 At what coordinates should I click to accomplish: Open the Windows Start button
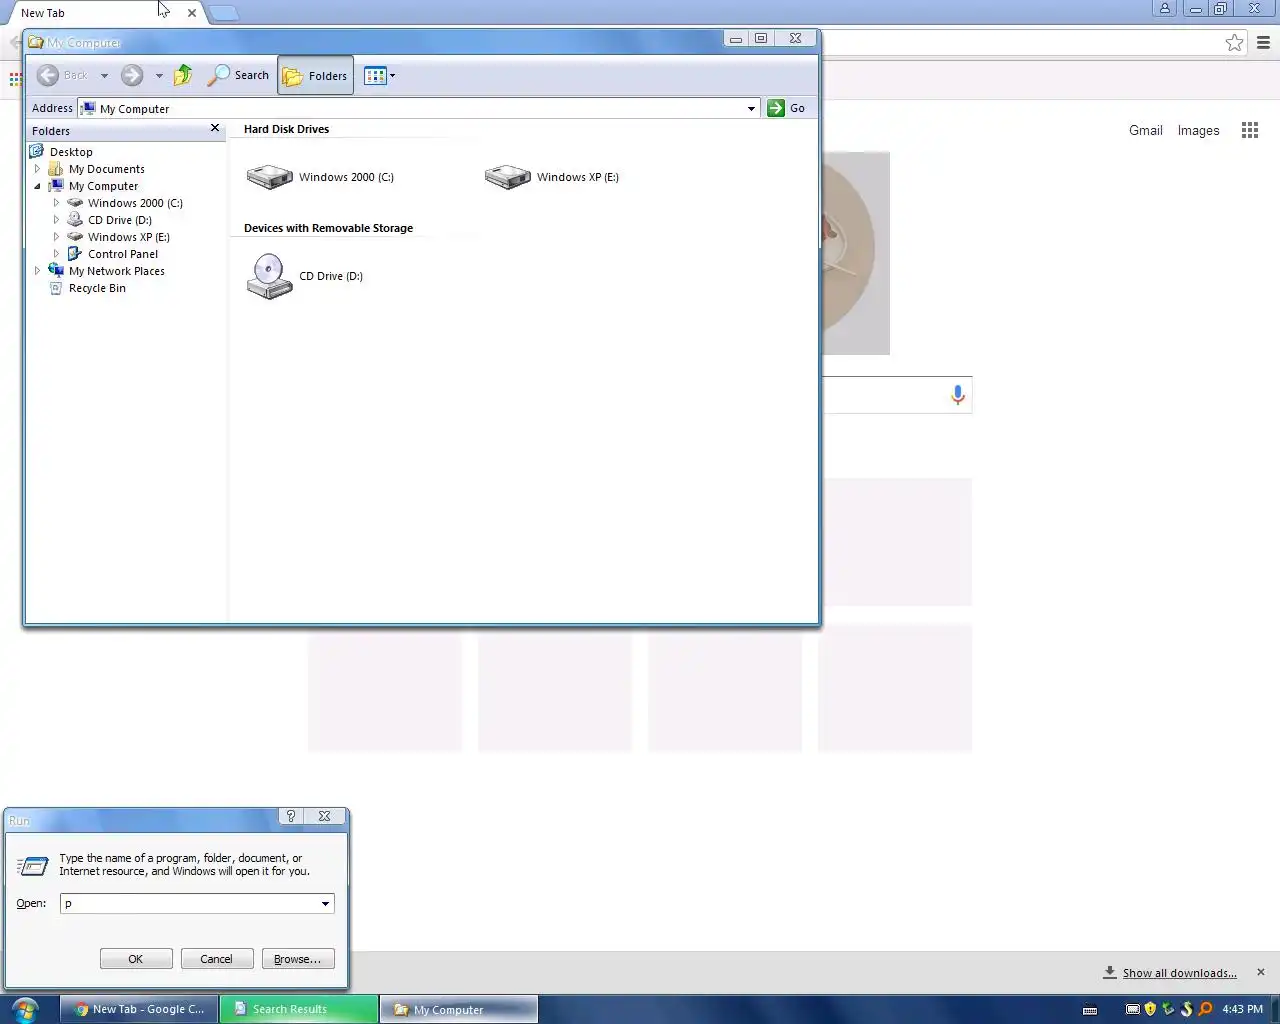(26, 1009)
